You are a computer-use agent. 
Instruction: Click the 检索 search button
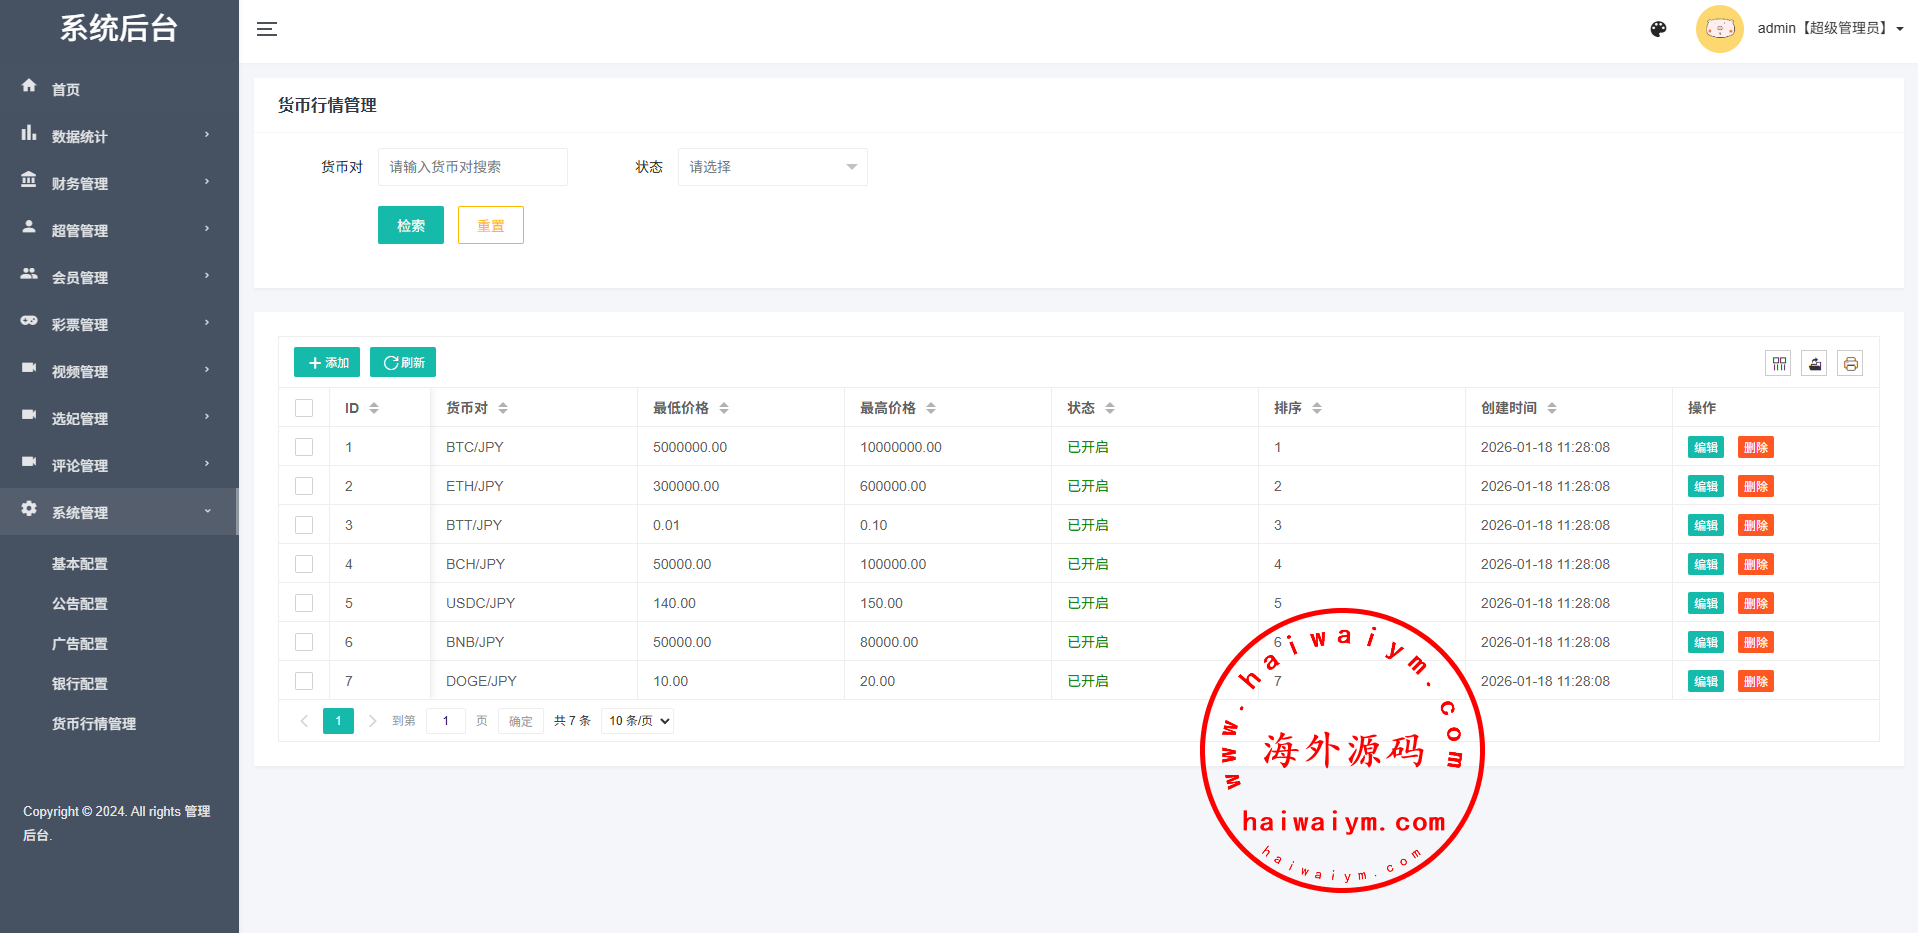(x=410, y=226)
